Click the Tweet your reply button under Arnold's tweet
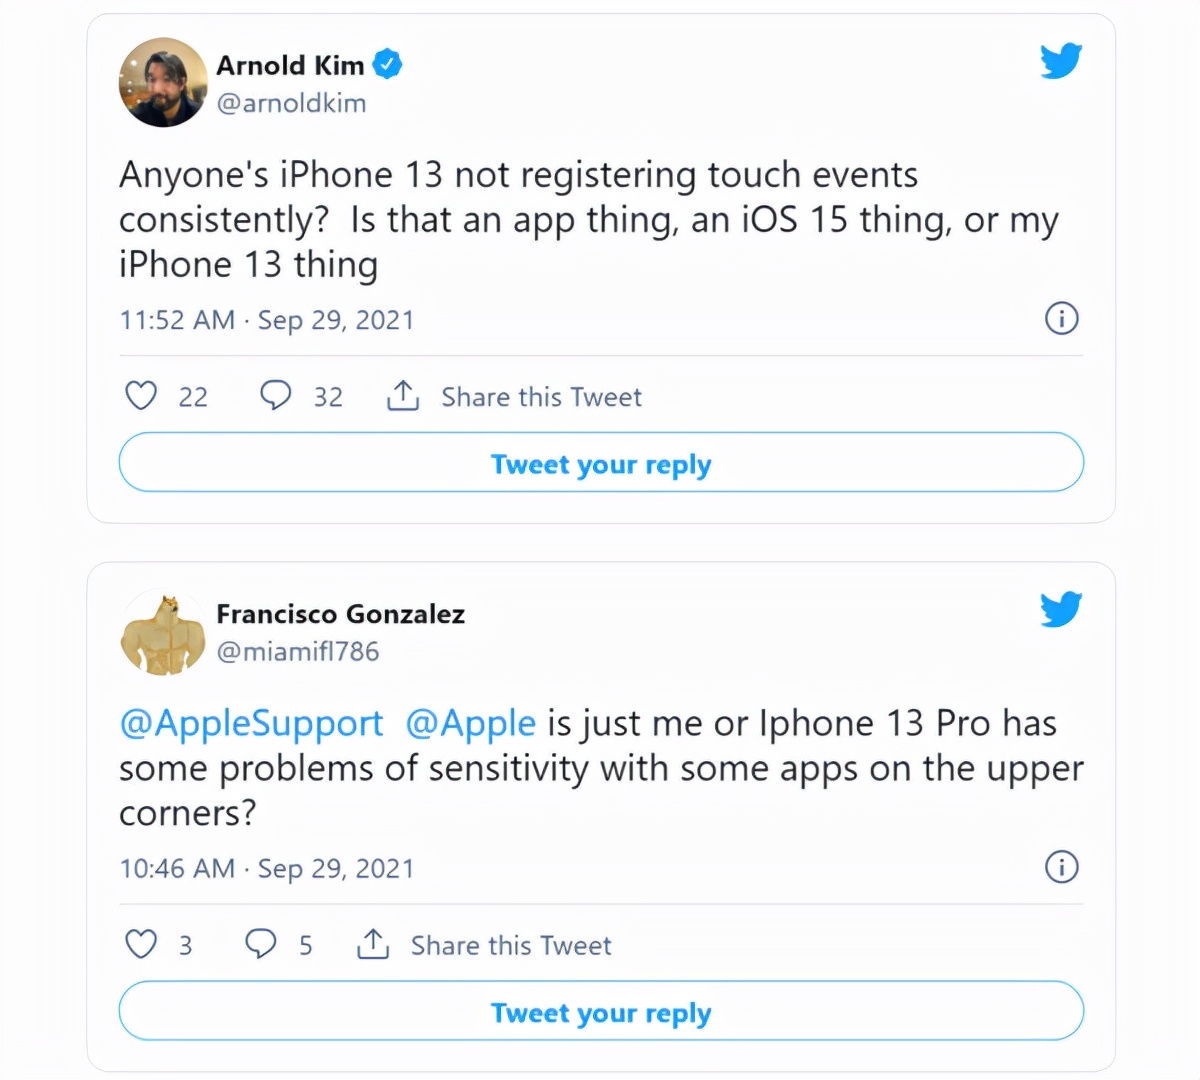Screen dimensions: 1200x1080 tap(600, 462)
